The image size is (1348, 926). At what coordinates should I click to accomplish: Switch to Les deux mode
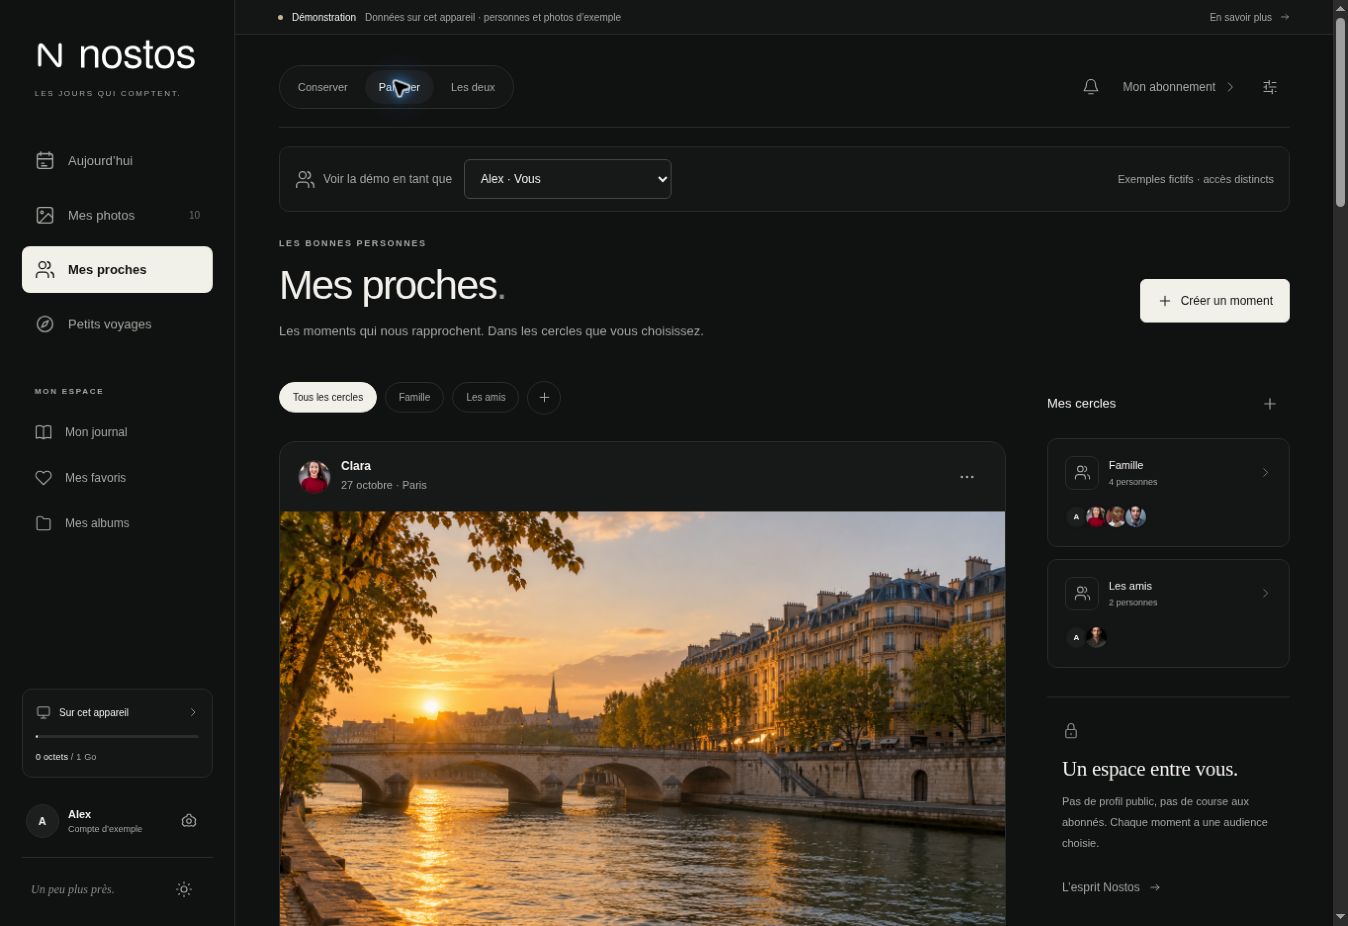473,87
